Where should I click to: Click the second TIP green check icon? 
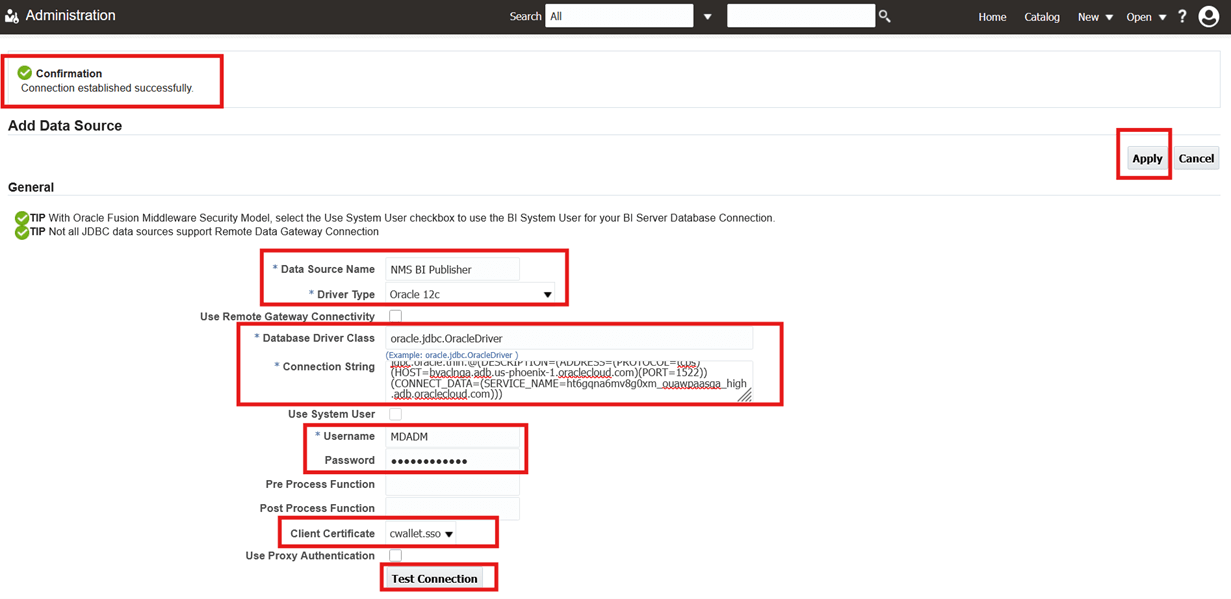click(22, 232)
